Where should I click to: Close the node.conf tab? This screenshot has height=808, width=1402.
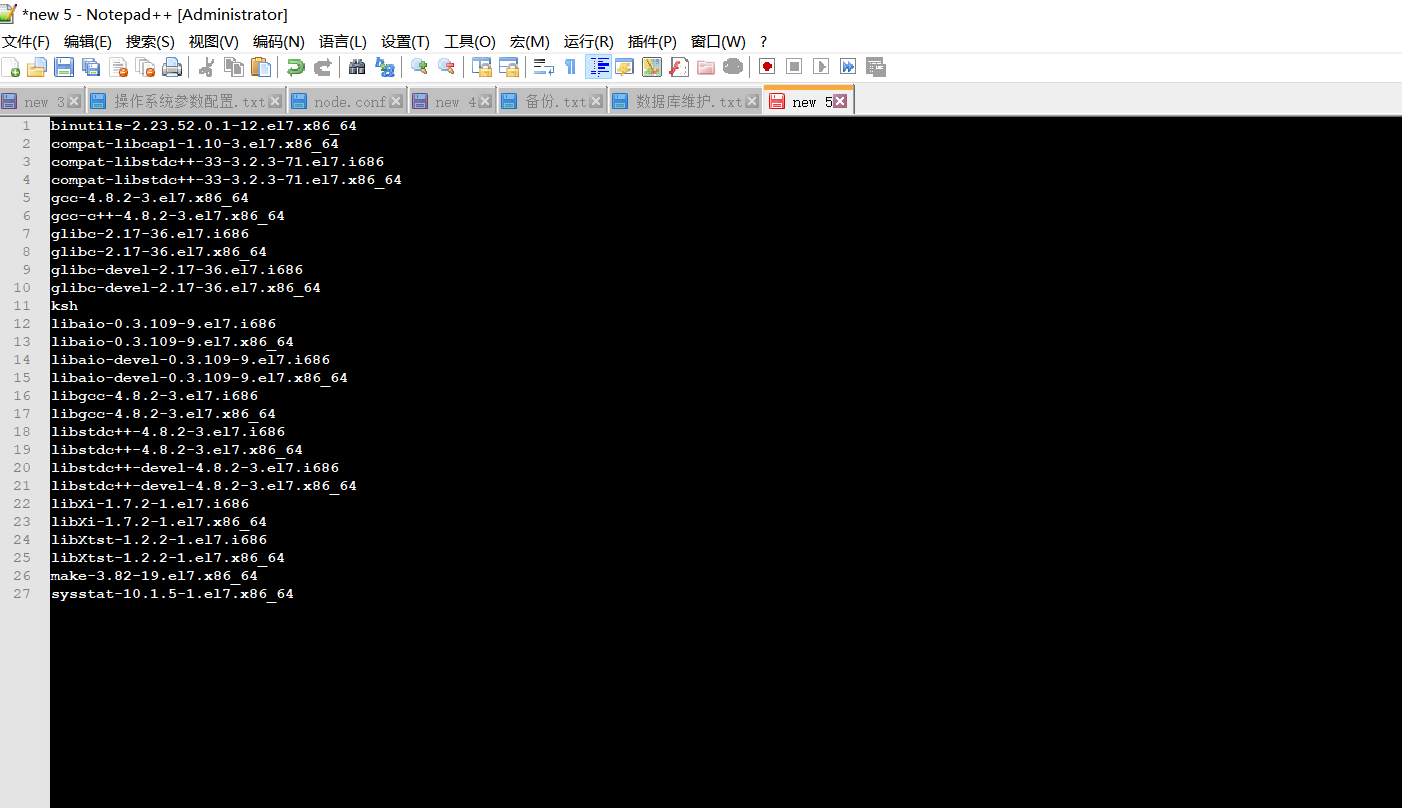tap(396, 101)
